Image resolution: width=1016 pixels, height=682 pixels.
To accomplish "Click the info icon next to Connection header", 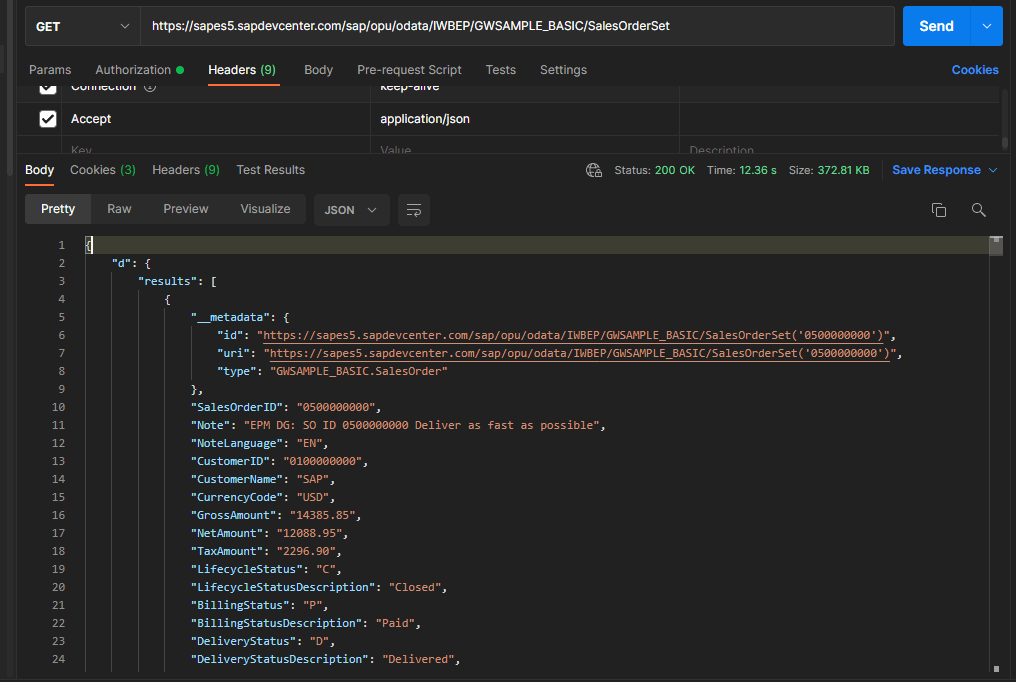I will 150,87.
